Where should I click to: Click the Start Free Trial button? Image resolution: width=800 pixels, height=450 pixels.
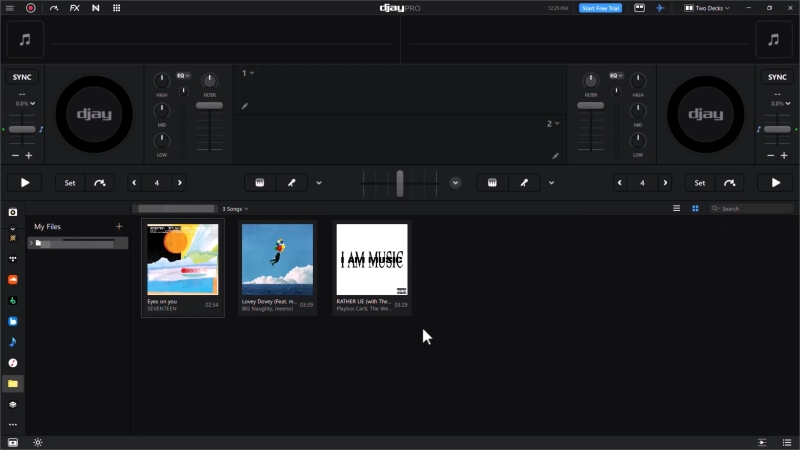(x=600, y=8)
